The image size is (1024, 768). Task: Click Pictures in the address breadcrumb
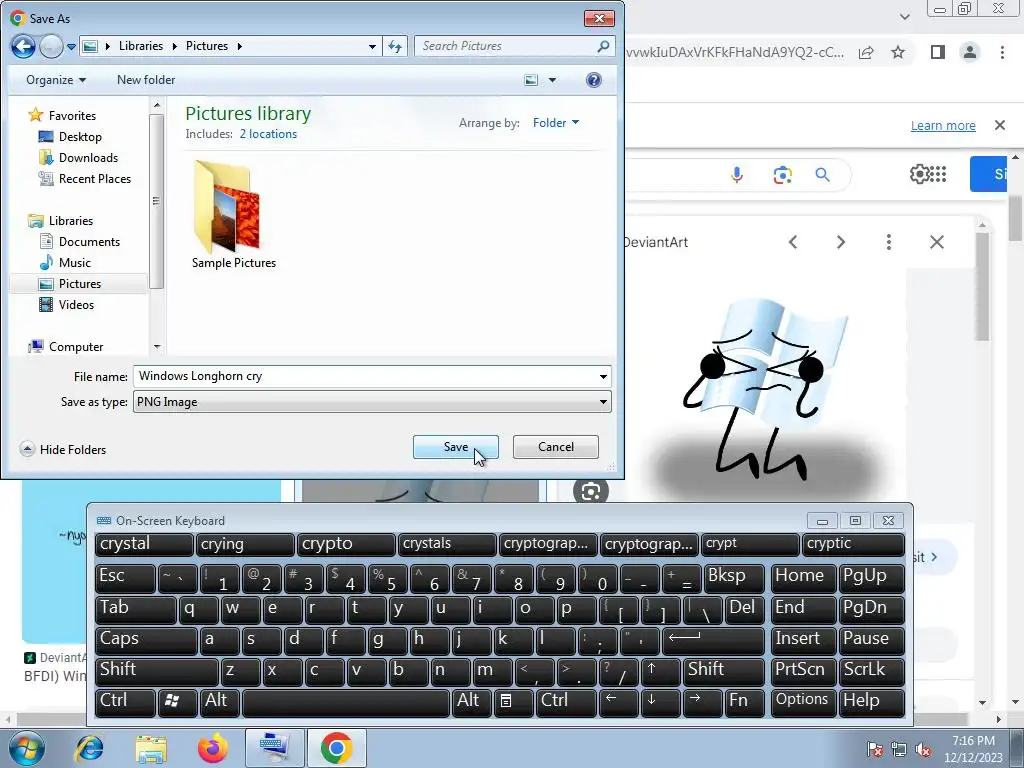click(207, 46)
